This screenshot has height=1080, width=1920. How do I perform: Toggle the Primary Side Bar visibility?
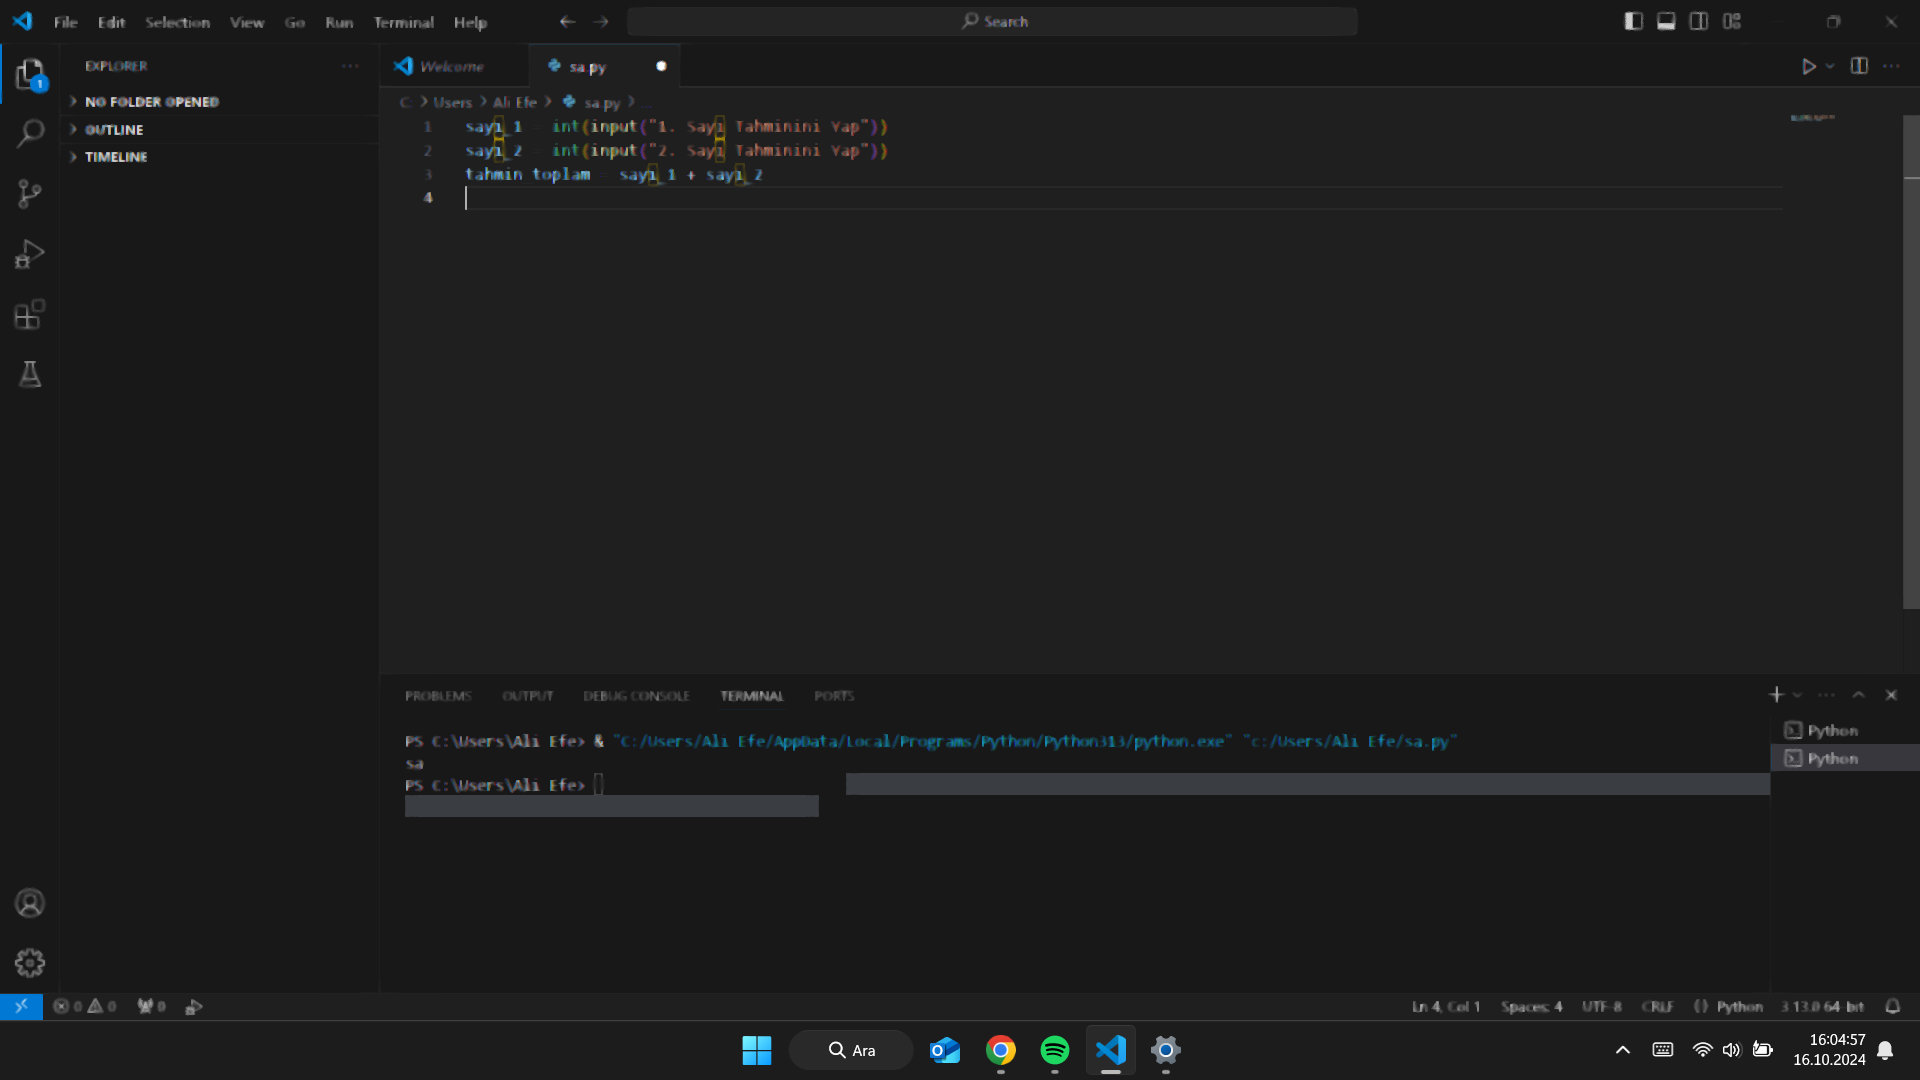tap(1633, 21)
